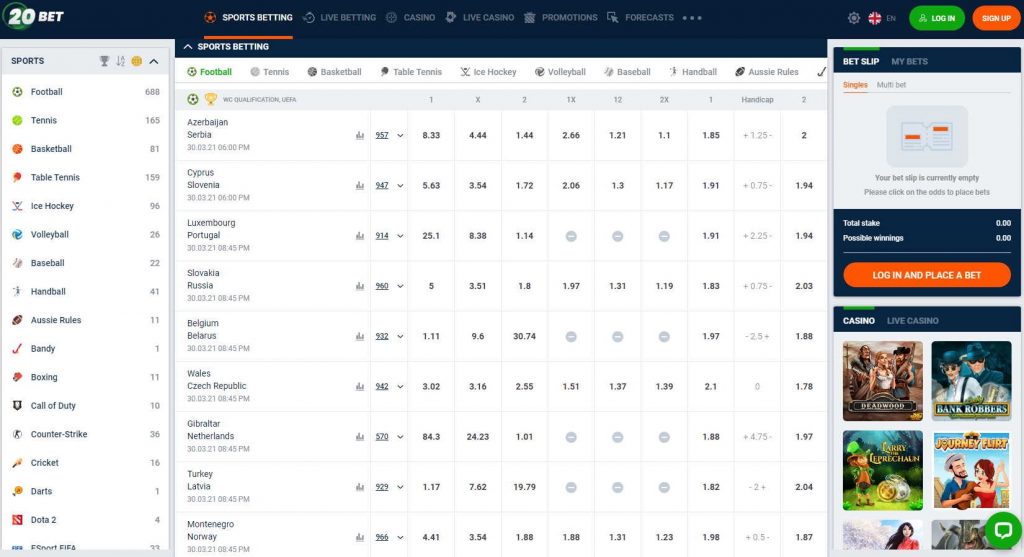Open Live Betting in top navigation
Screen dimensions: 1024x557
coord(340,18)
